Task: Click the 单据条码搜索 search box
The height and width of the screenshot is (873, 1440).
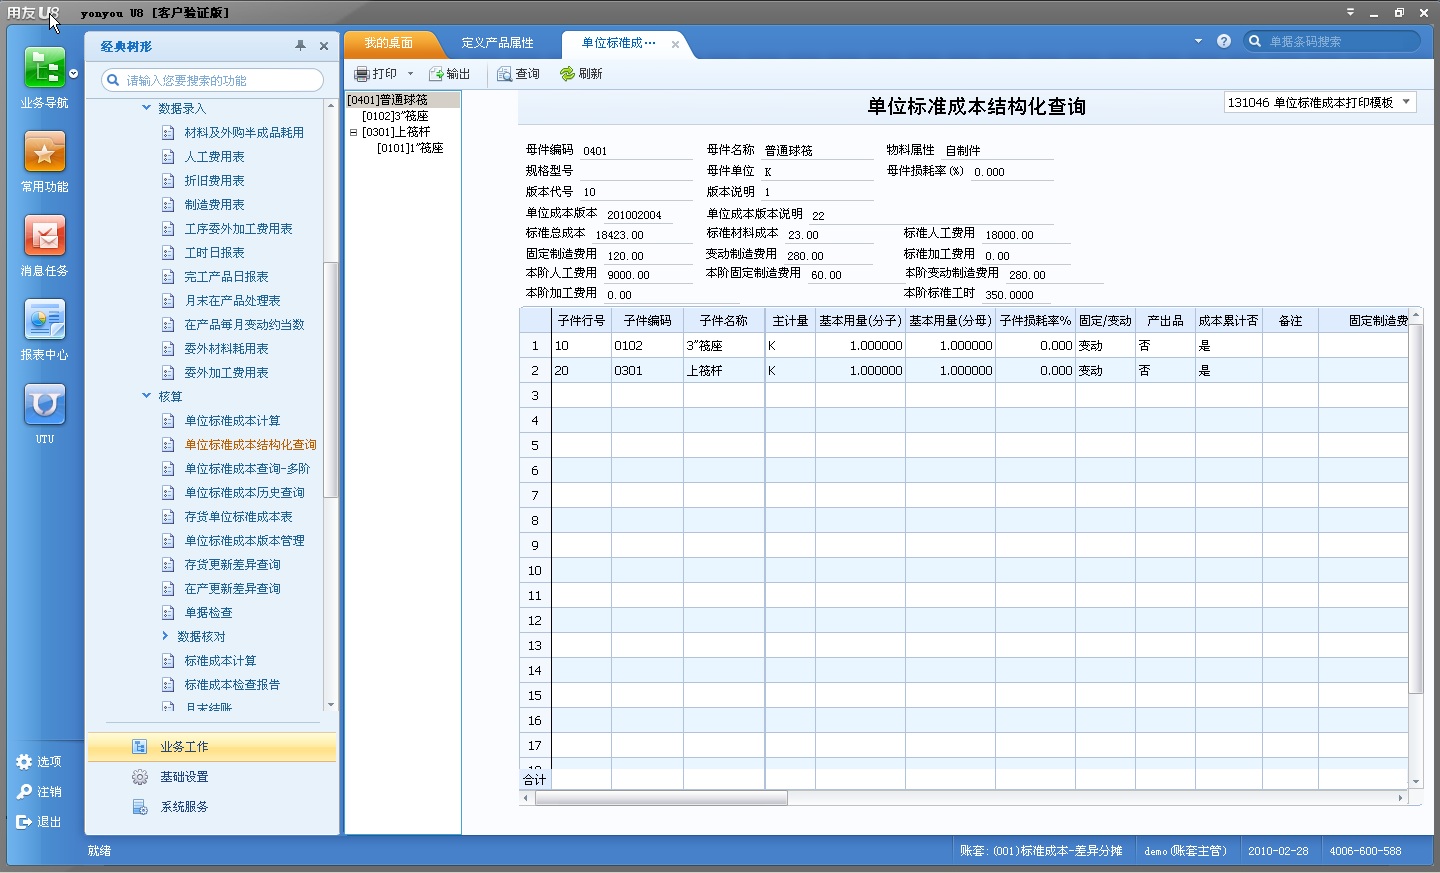Action: point(1332,41)
